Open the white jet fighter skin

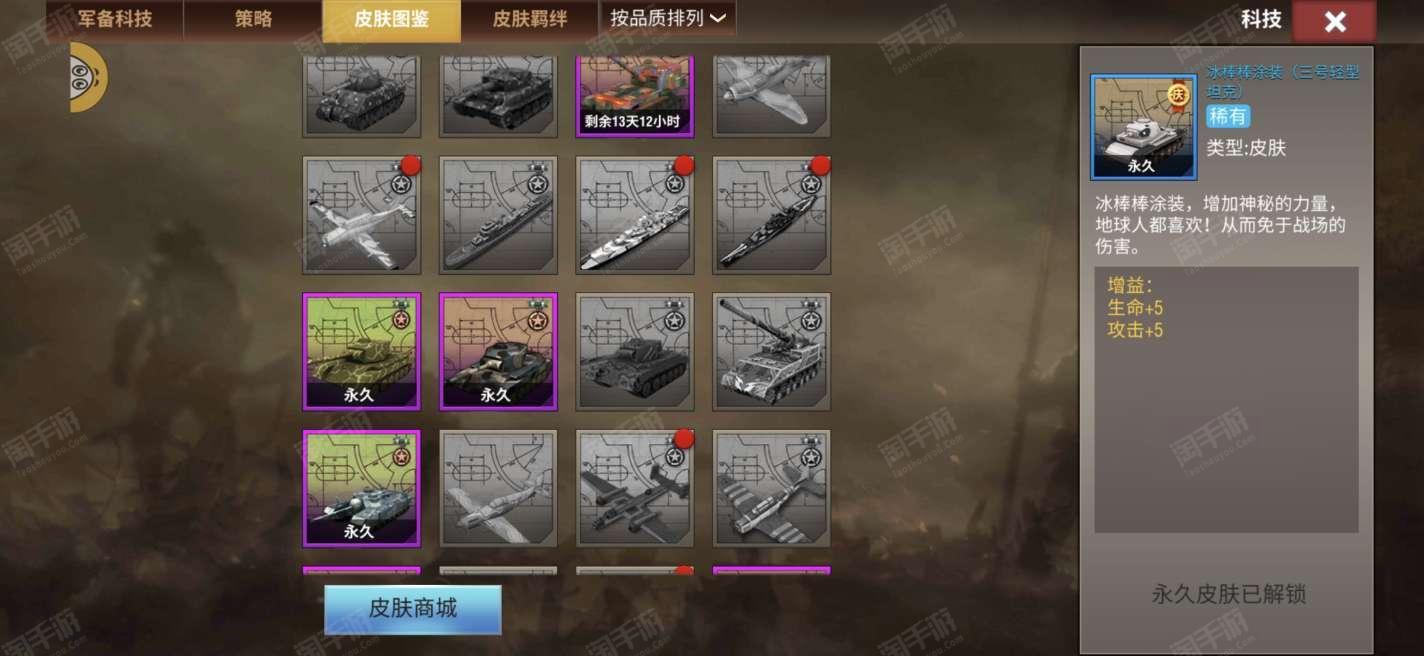(x=362, y=215)
